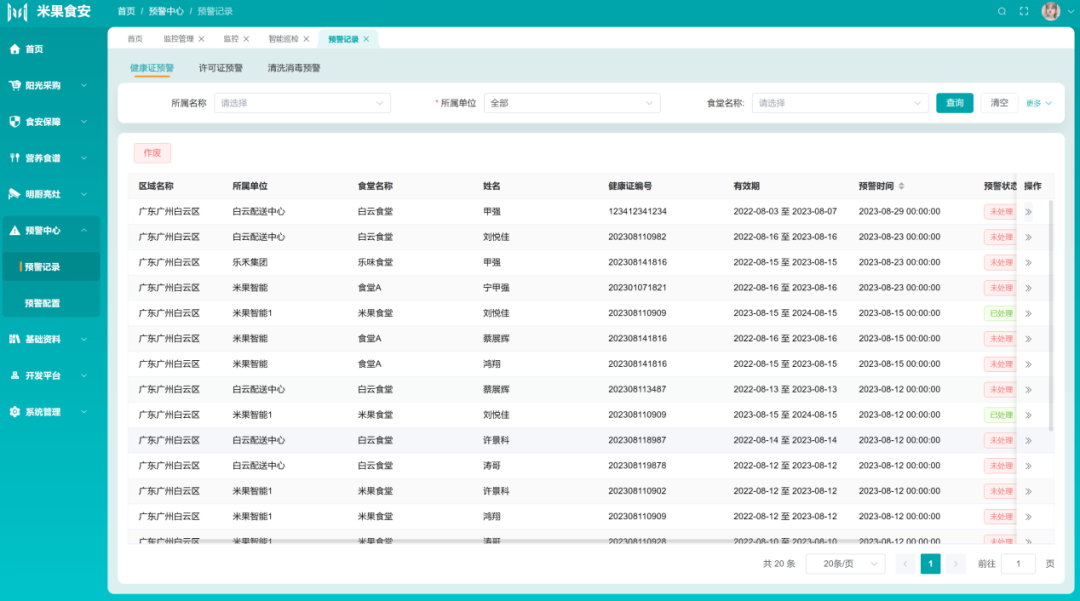Open row actions for 202308113487

[1028, 390]
